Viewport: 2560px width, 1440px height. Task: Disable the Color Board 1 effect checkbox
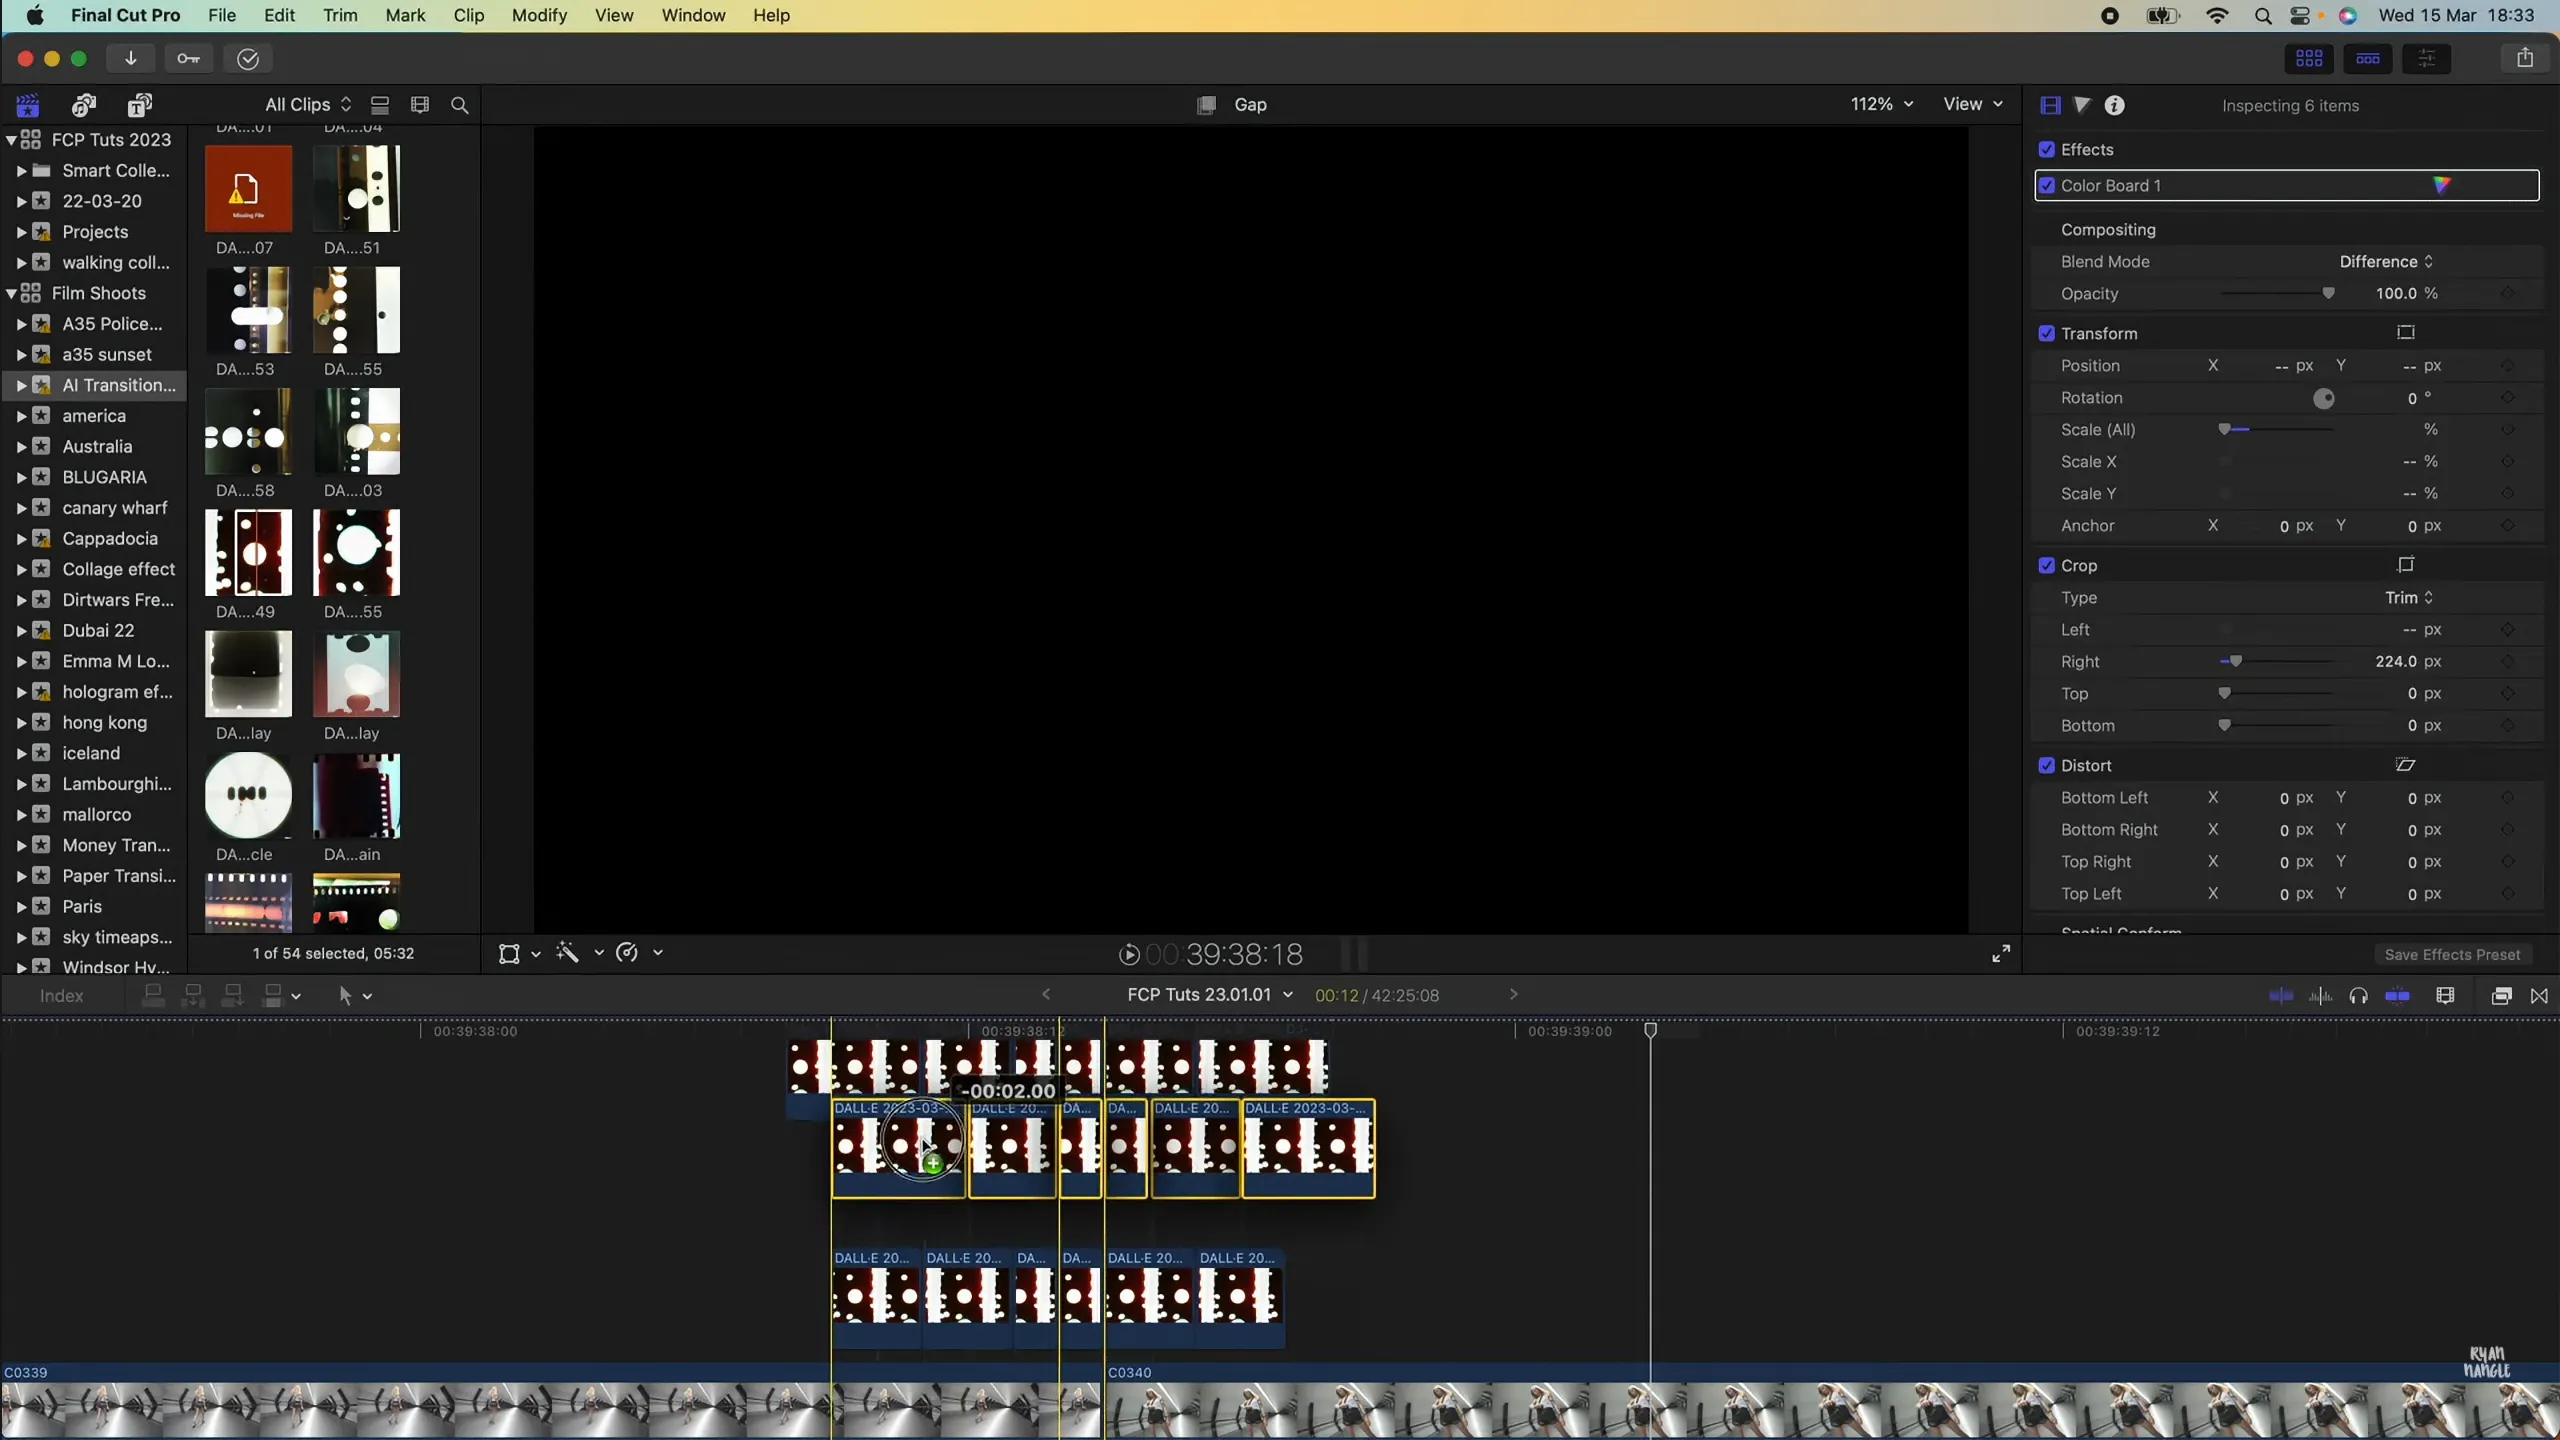2047,185
